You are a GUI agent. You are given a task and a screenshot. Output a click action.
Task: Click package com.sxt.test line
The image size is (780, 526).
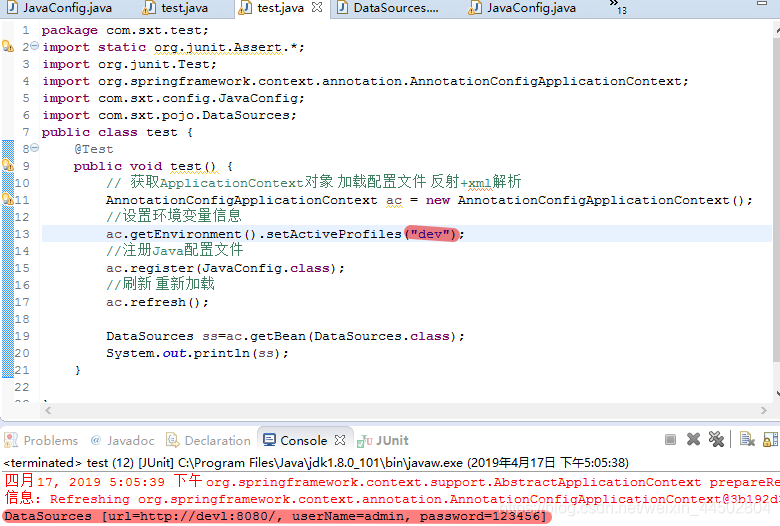125,30
